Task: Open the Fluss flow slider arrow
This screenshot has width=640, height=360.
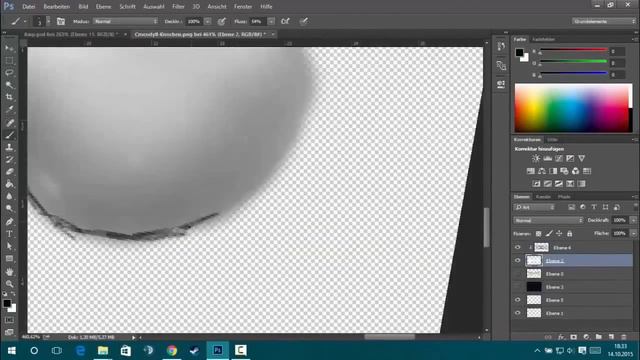Action: [271, 21]
